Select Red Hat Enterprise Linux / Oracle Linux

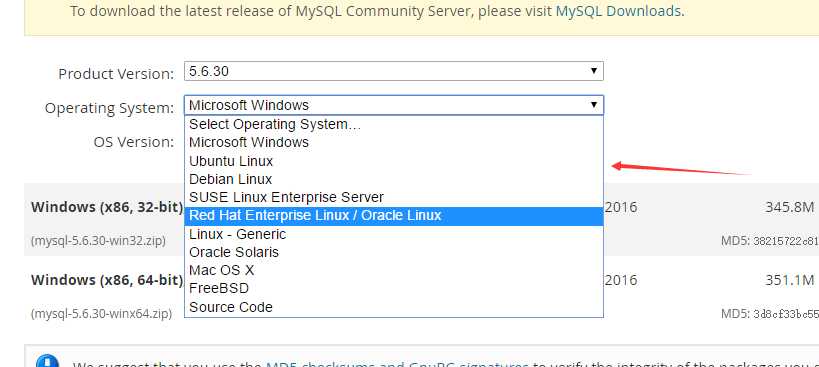(x=394, y=216)
